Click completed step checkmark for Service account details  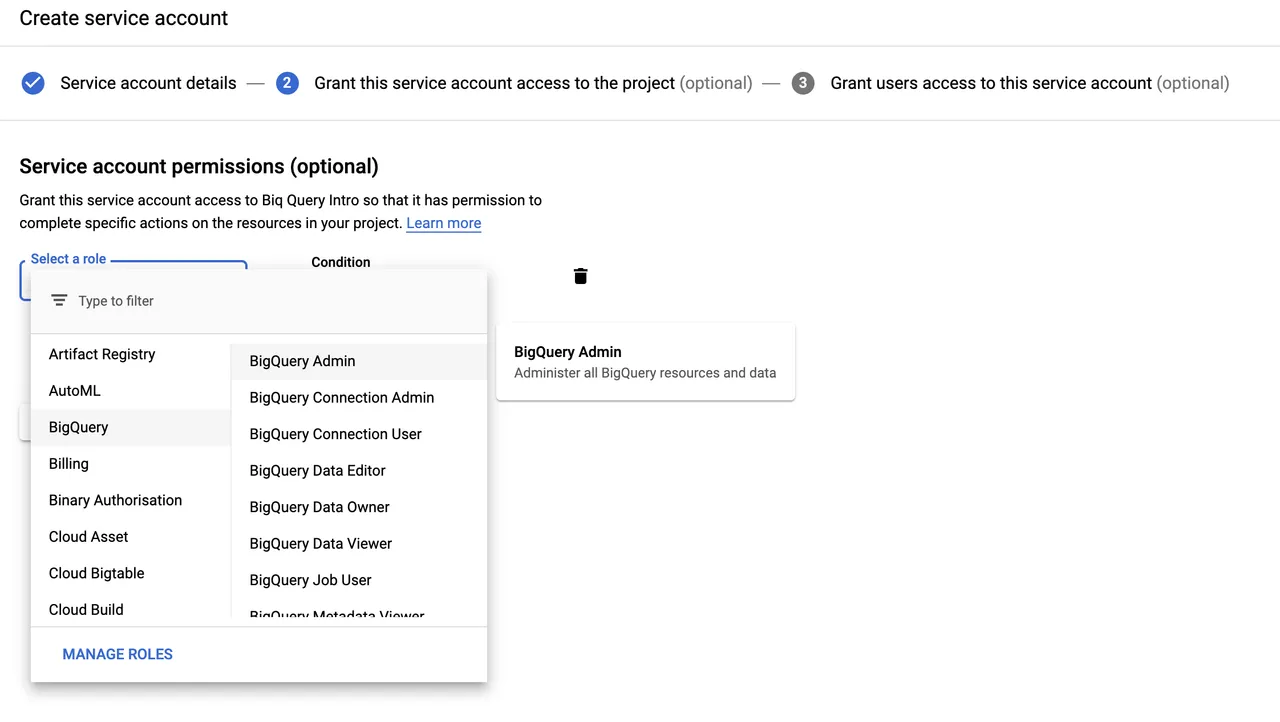click(33, 83)
